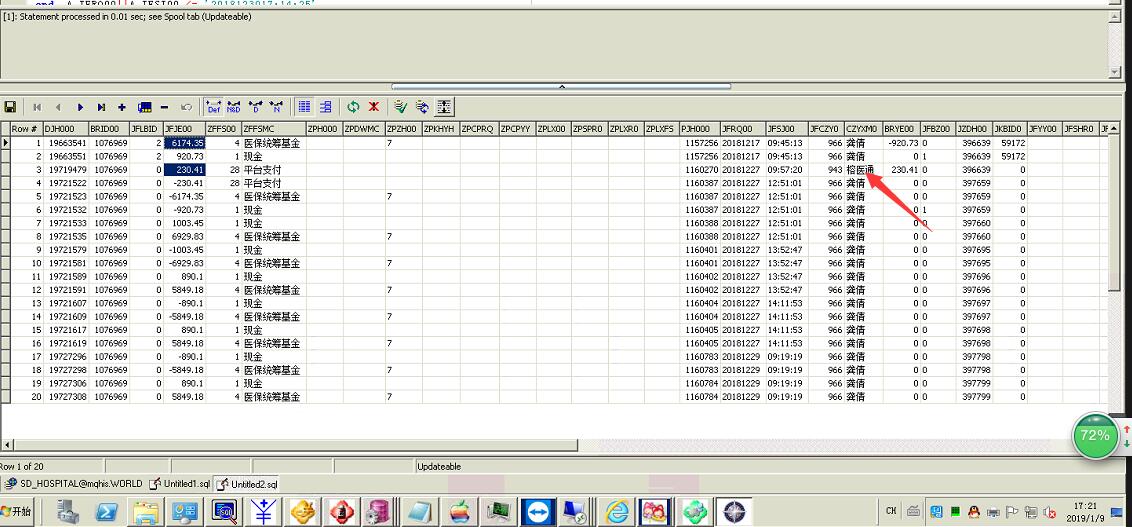Click the 09:57:20 time cell
Image resolution: width=1132 pixels, height=527 pixels.
[x=787, y=170]
